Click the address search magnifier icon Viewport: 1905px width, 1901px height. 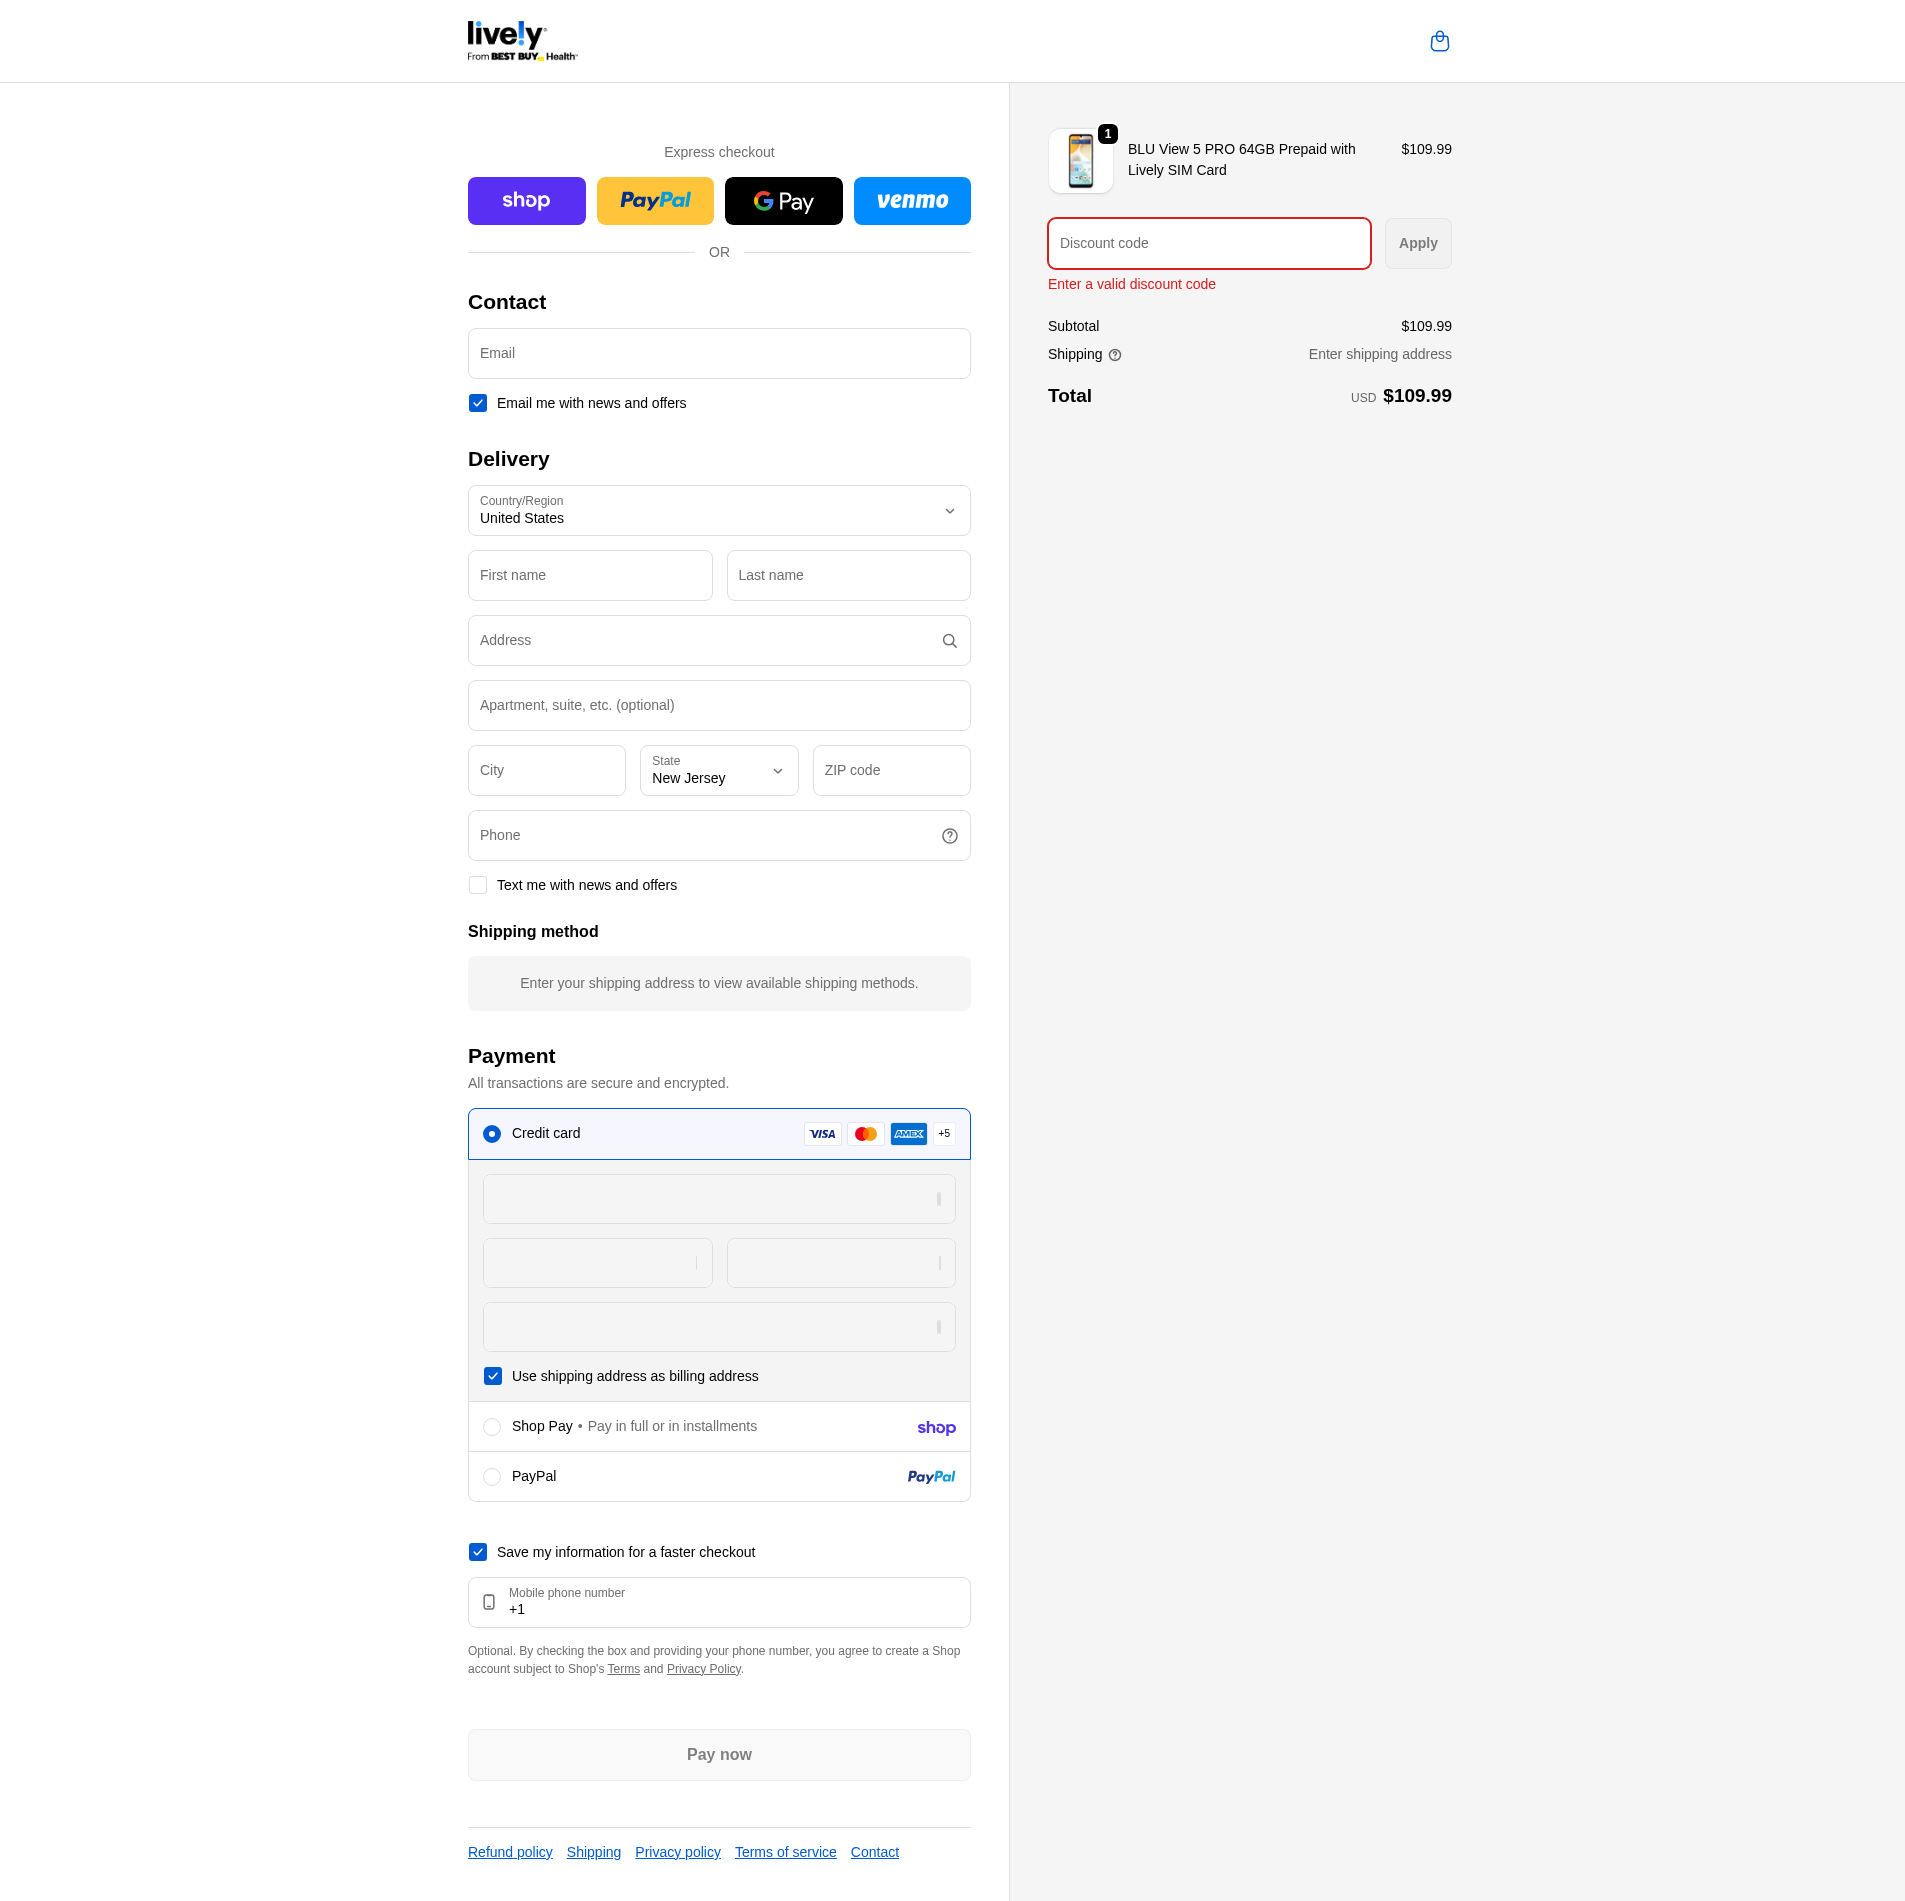[x=949, y=641]
